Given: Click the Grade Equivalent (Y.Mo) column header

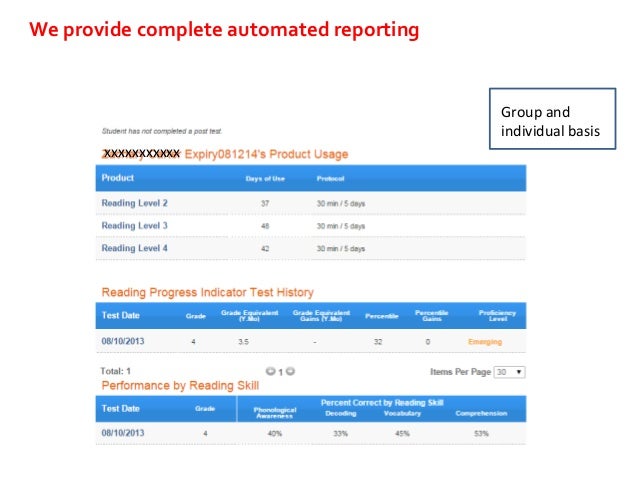Looking at the screenshot, I should 249,315.
